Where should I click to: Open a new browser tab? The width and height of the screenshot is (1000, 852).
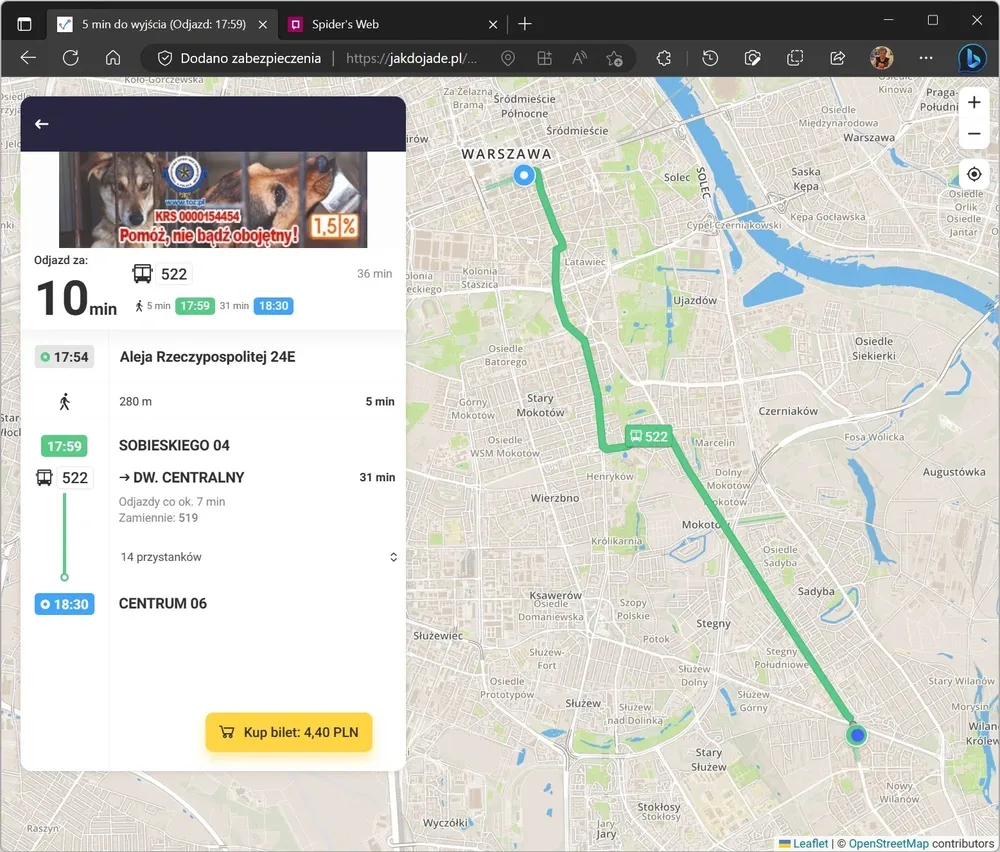click(525, 24)
